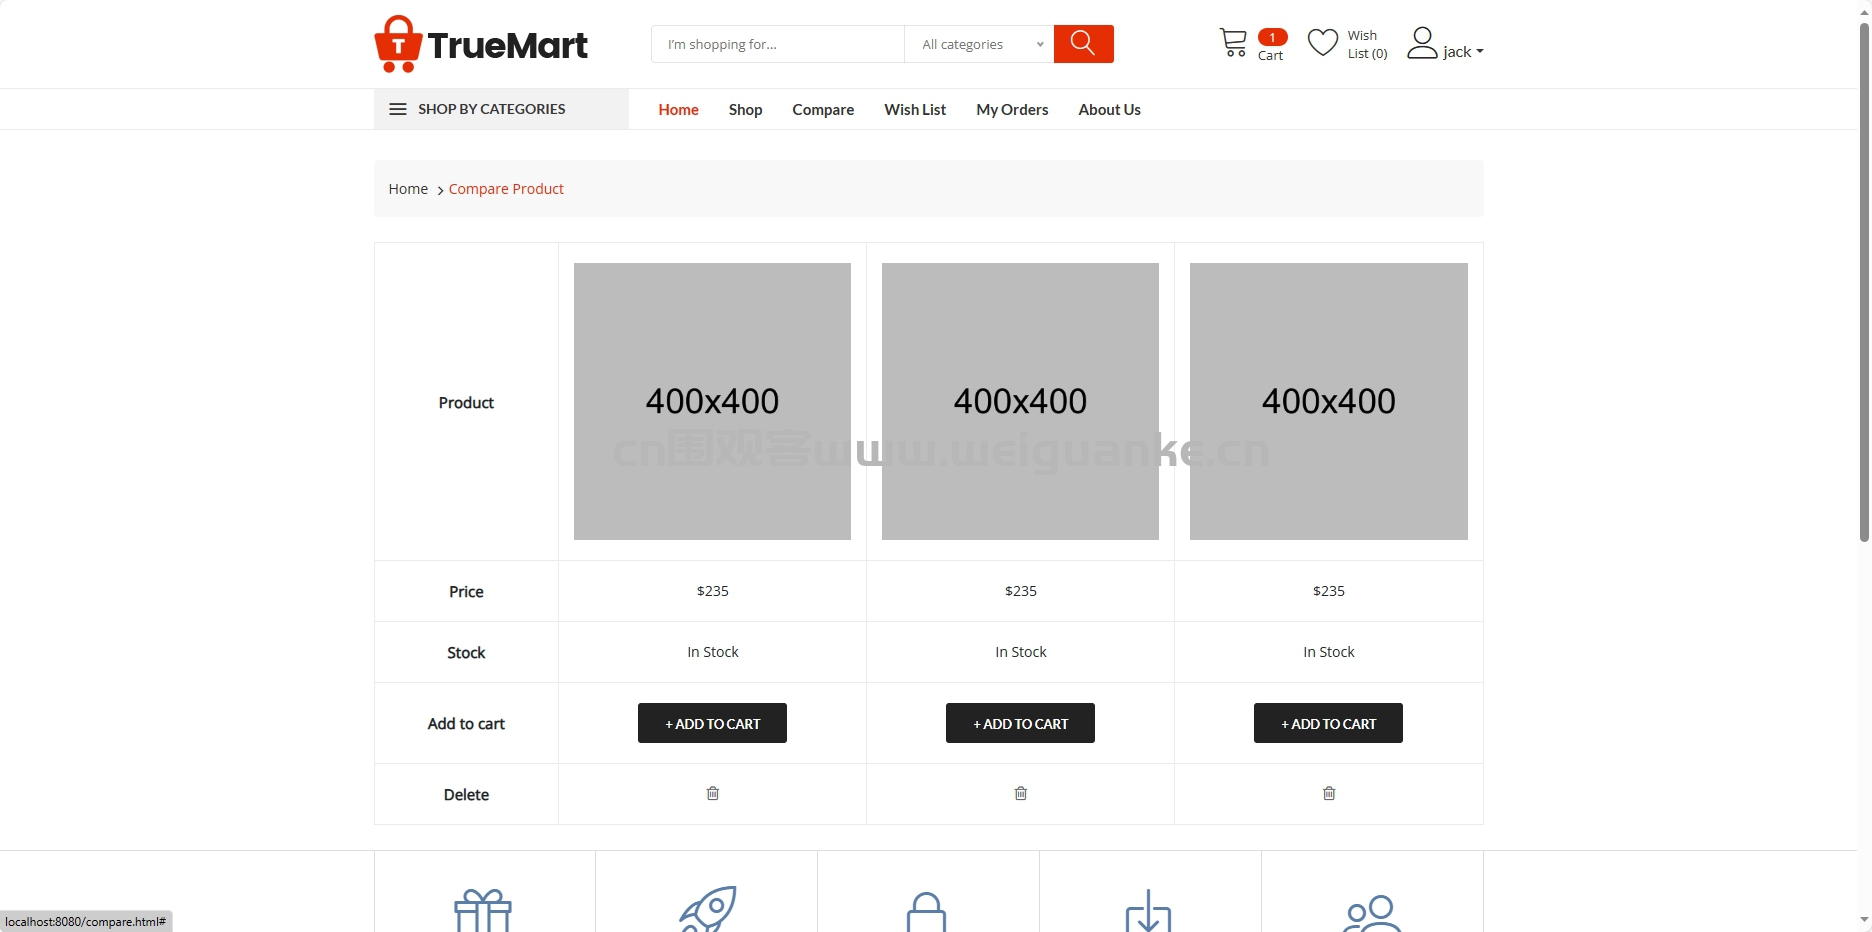Click the download box icon in footer
1872x932 pixels.
(x=1148, y=910)
